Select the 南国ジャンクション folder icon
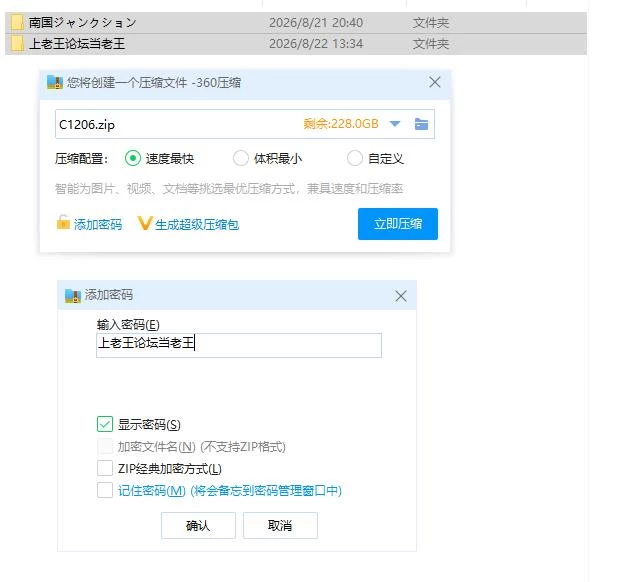Viewport: 635px width, 582px height. point(17,23)
